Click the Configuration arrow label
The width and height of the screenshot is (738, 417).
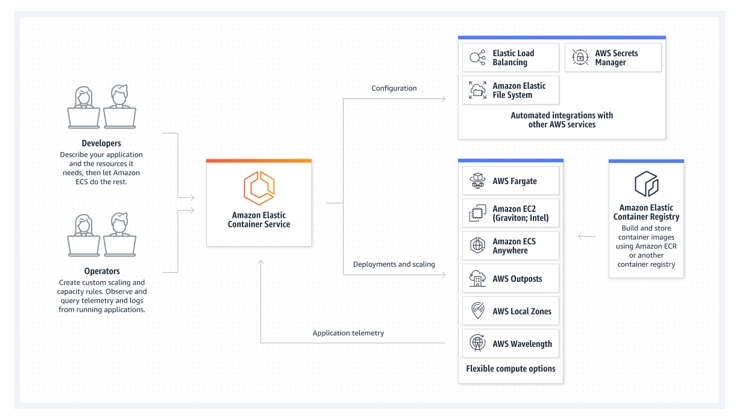tap(394, 88)
